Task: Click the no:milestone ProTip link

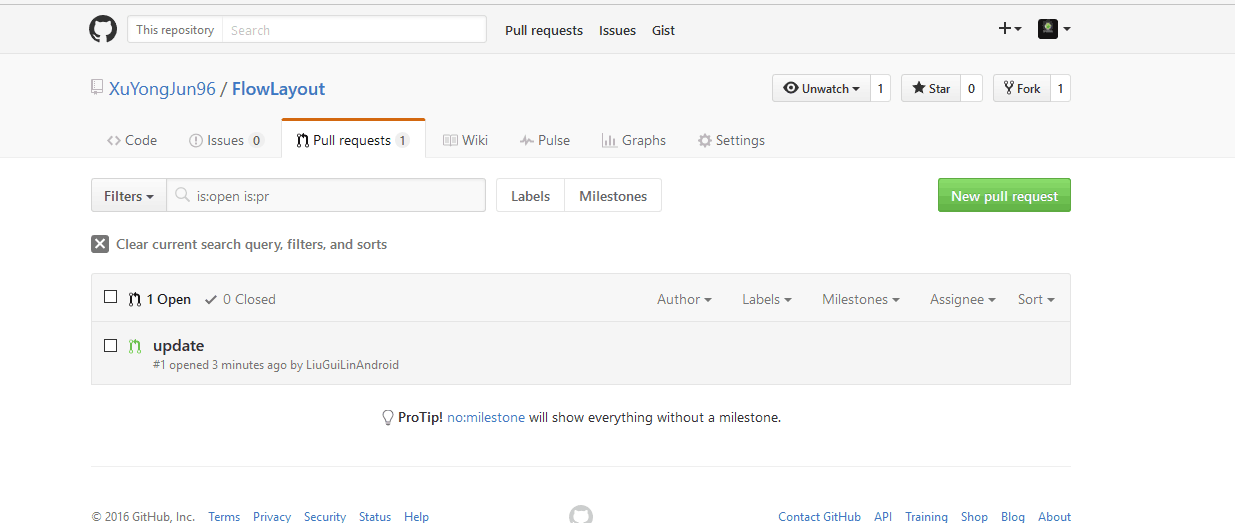Action: point(486,418)
